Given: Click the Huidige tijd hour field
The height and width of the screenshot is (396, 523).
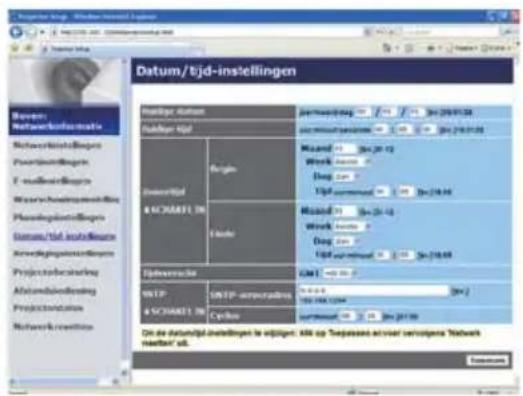Looking at the screenshot, I should [381, 129].
